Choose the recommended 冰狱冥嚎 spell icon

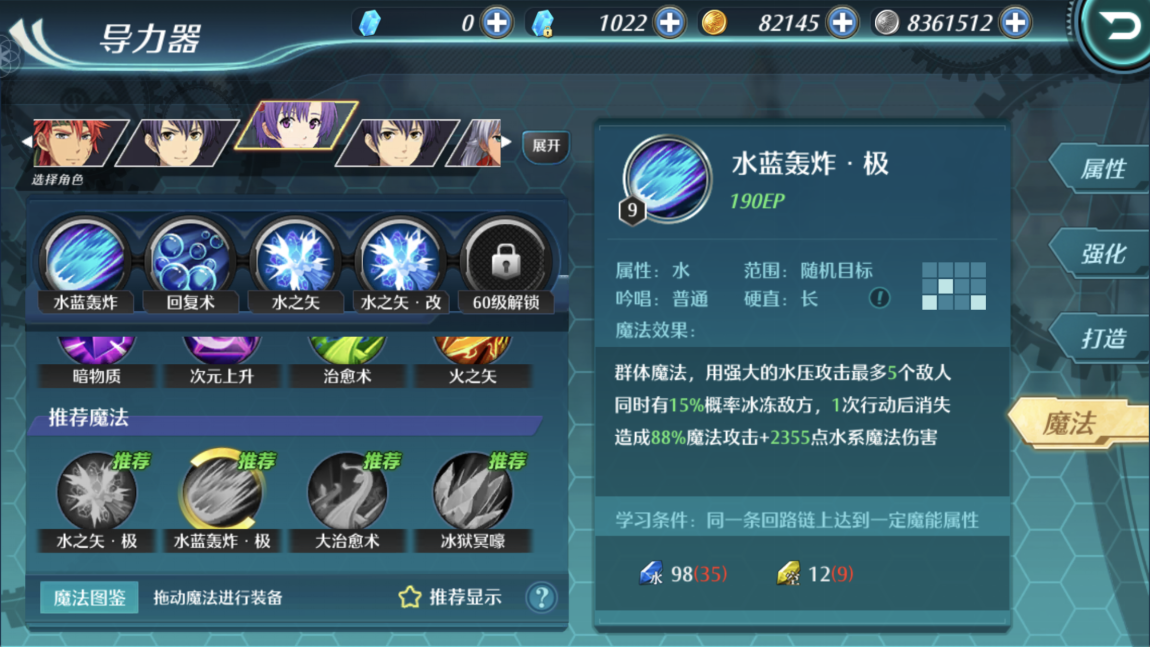click(x=472, y=492)
